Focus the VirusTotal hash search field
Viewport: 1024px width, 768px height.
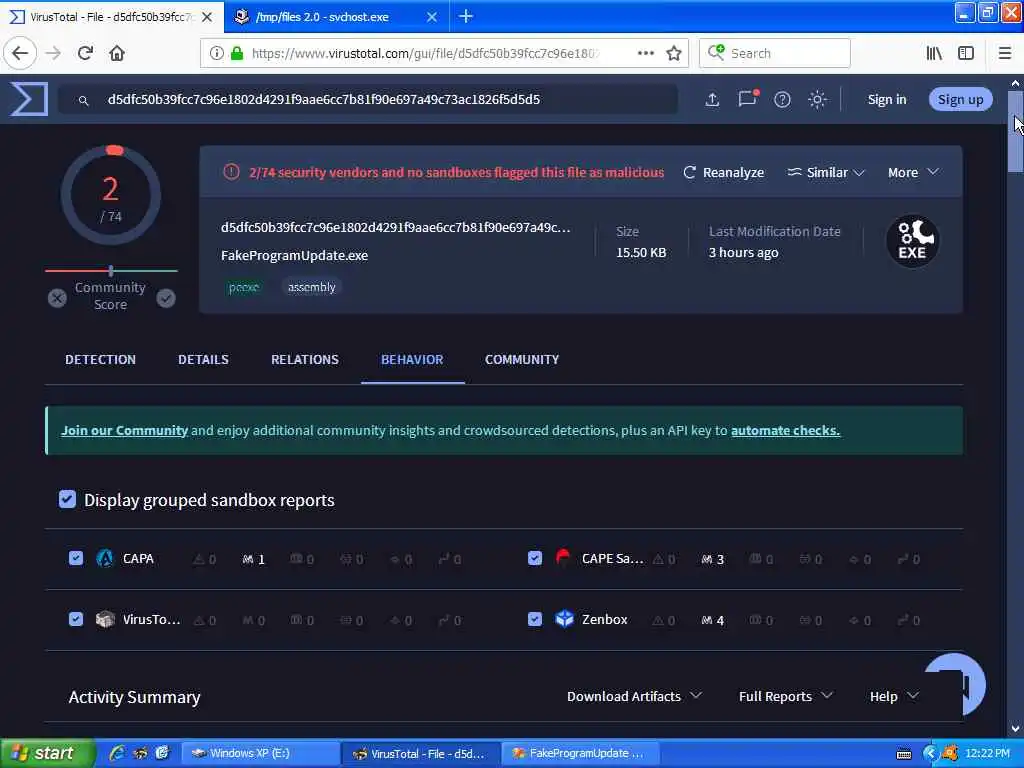coord(368,100)
